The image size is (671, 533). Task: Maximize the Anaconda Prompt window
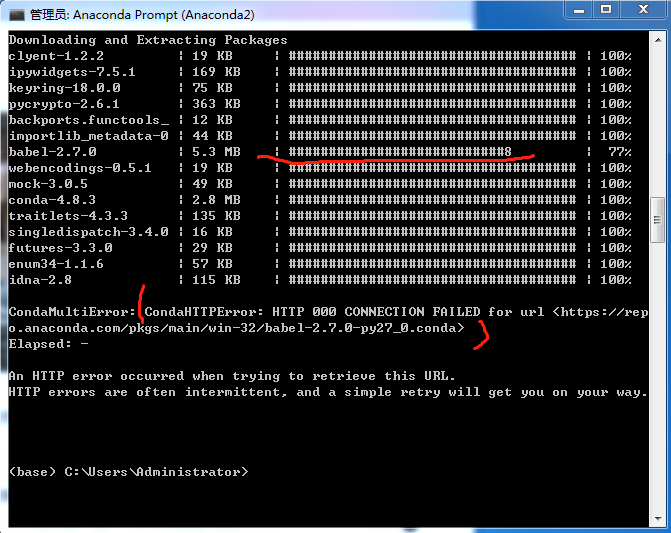pos(605,11)
